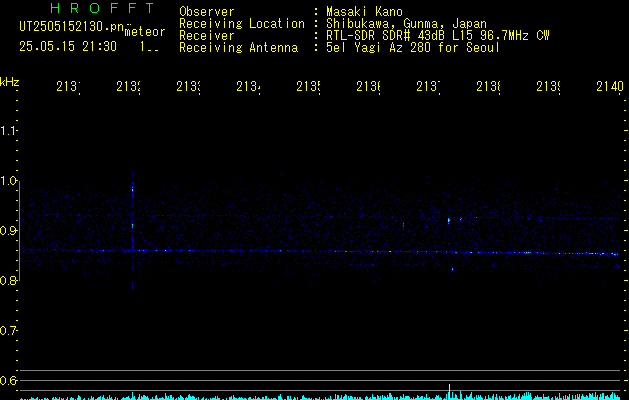Click the bright cyan meteor echo above the carrier at 2137
The height and width of the screenshot is (400, 629).
tap(449, 220)
